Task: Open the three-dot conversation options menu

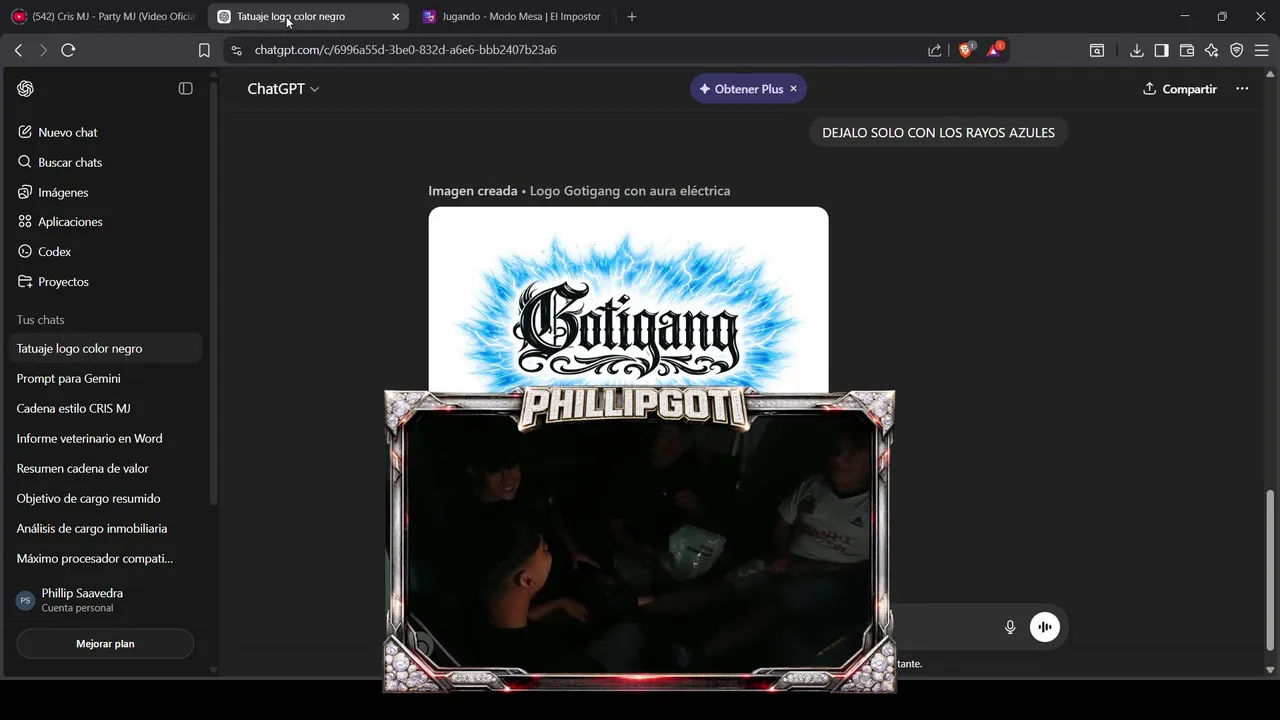Action: coord(1242,89)
